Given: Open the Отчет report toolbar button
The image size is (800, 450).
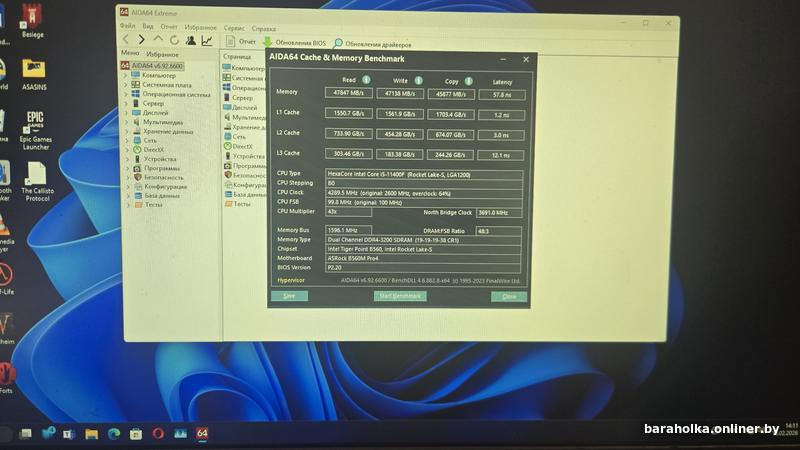Looking at the screenshot, I should click(240, 42).
